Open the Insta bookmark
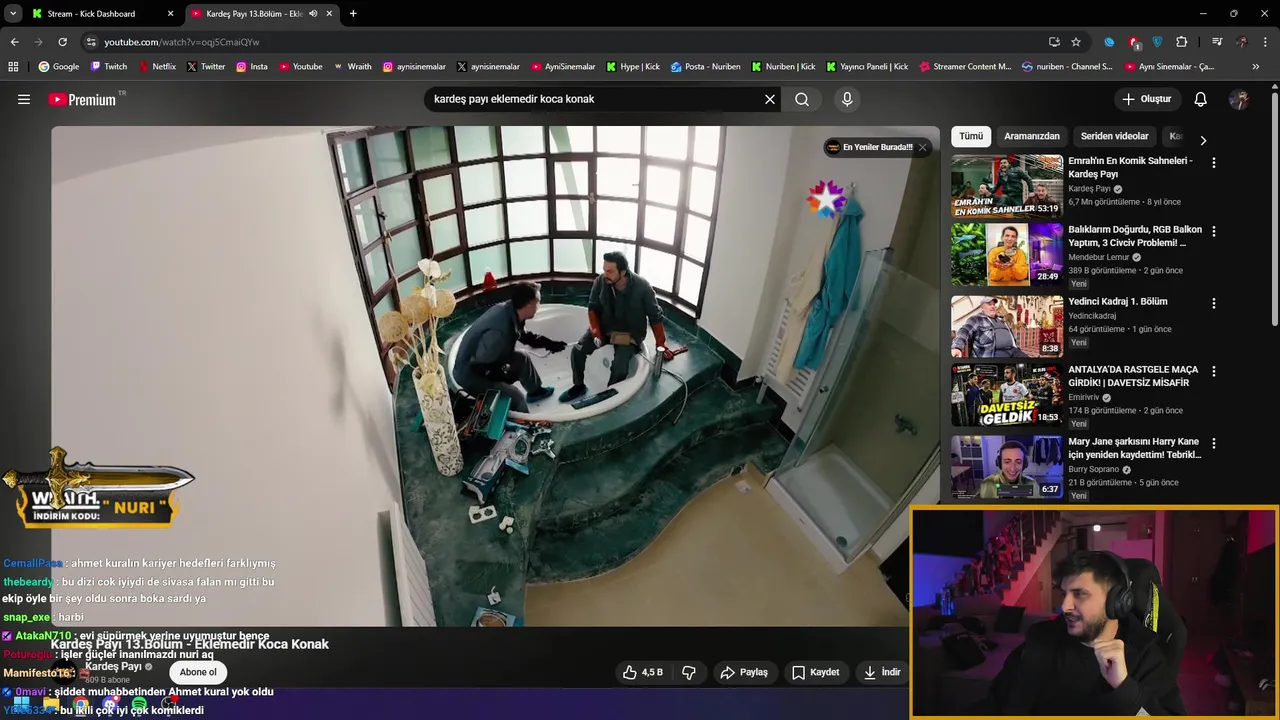The width and height of the screenshot is (1280, 720). (252, 67)
